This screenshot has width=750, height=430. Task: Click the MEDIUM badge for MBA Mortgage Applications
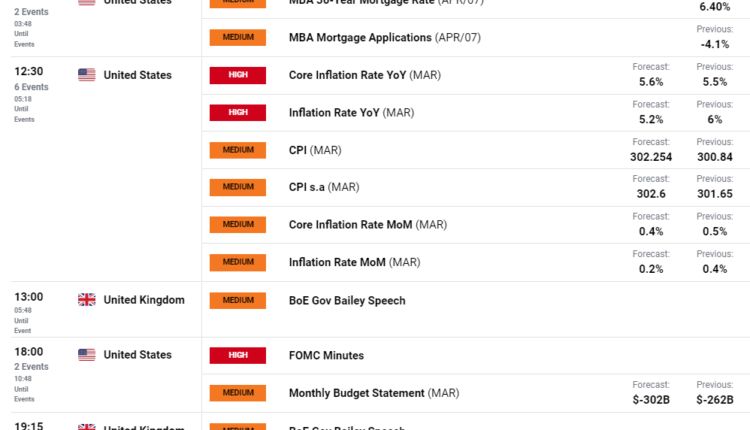[x=237, y=37]
